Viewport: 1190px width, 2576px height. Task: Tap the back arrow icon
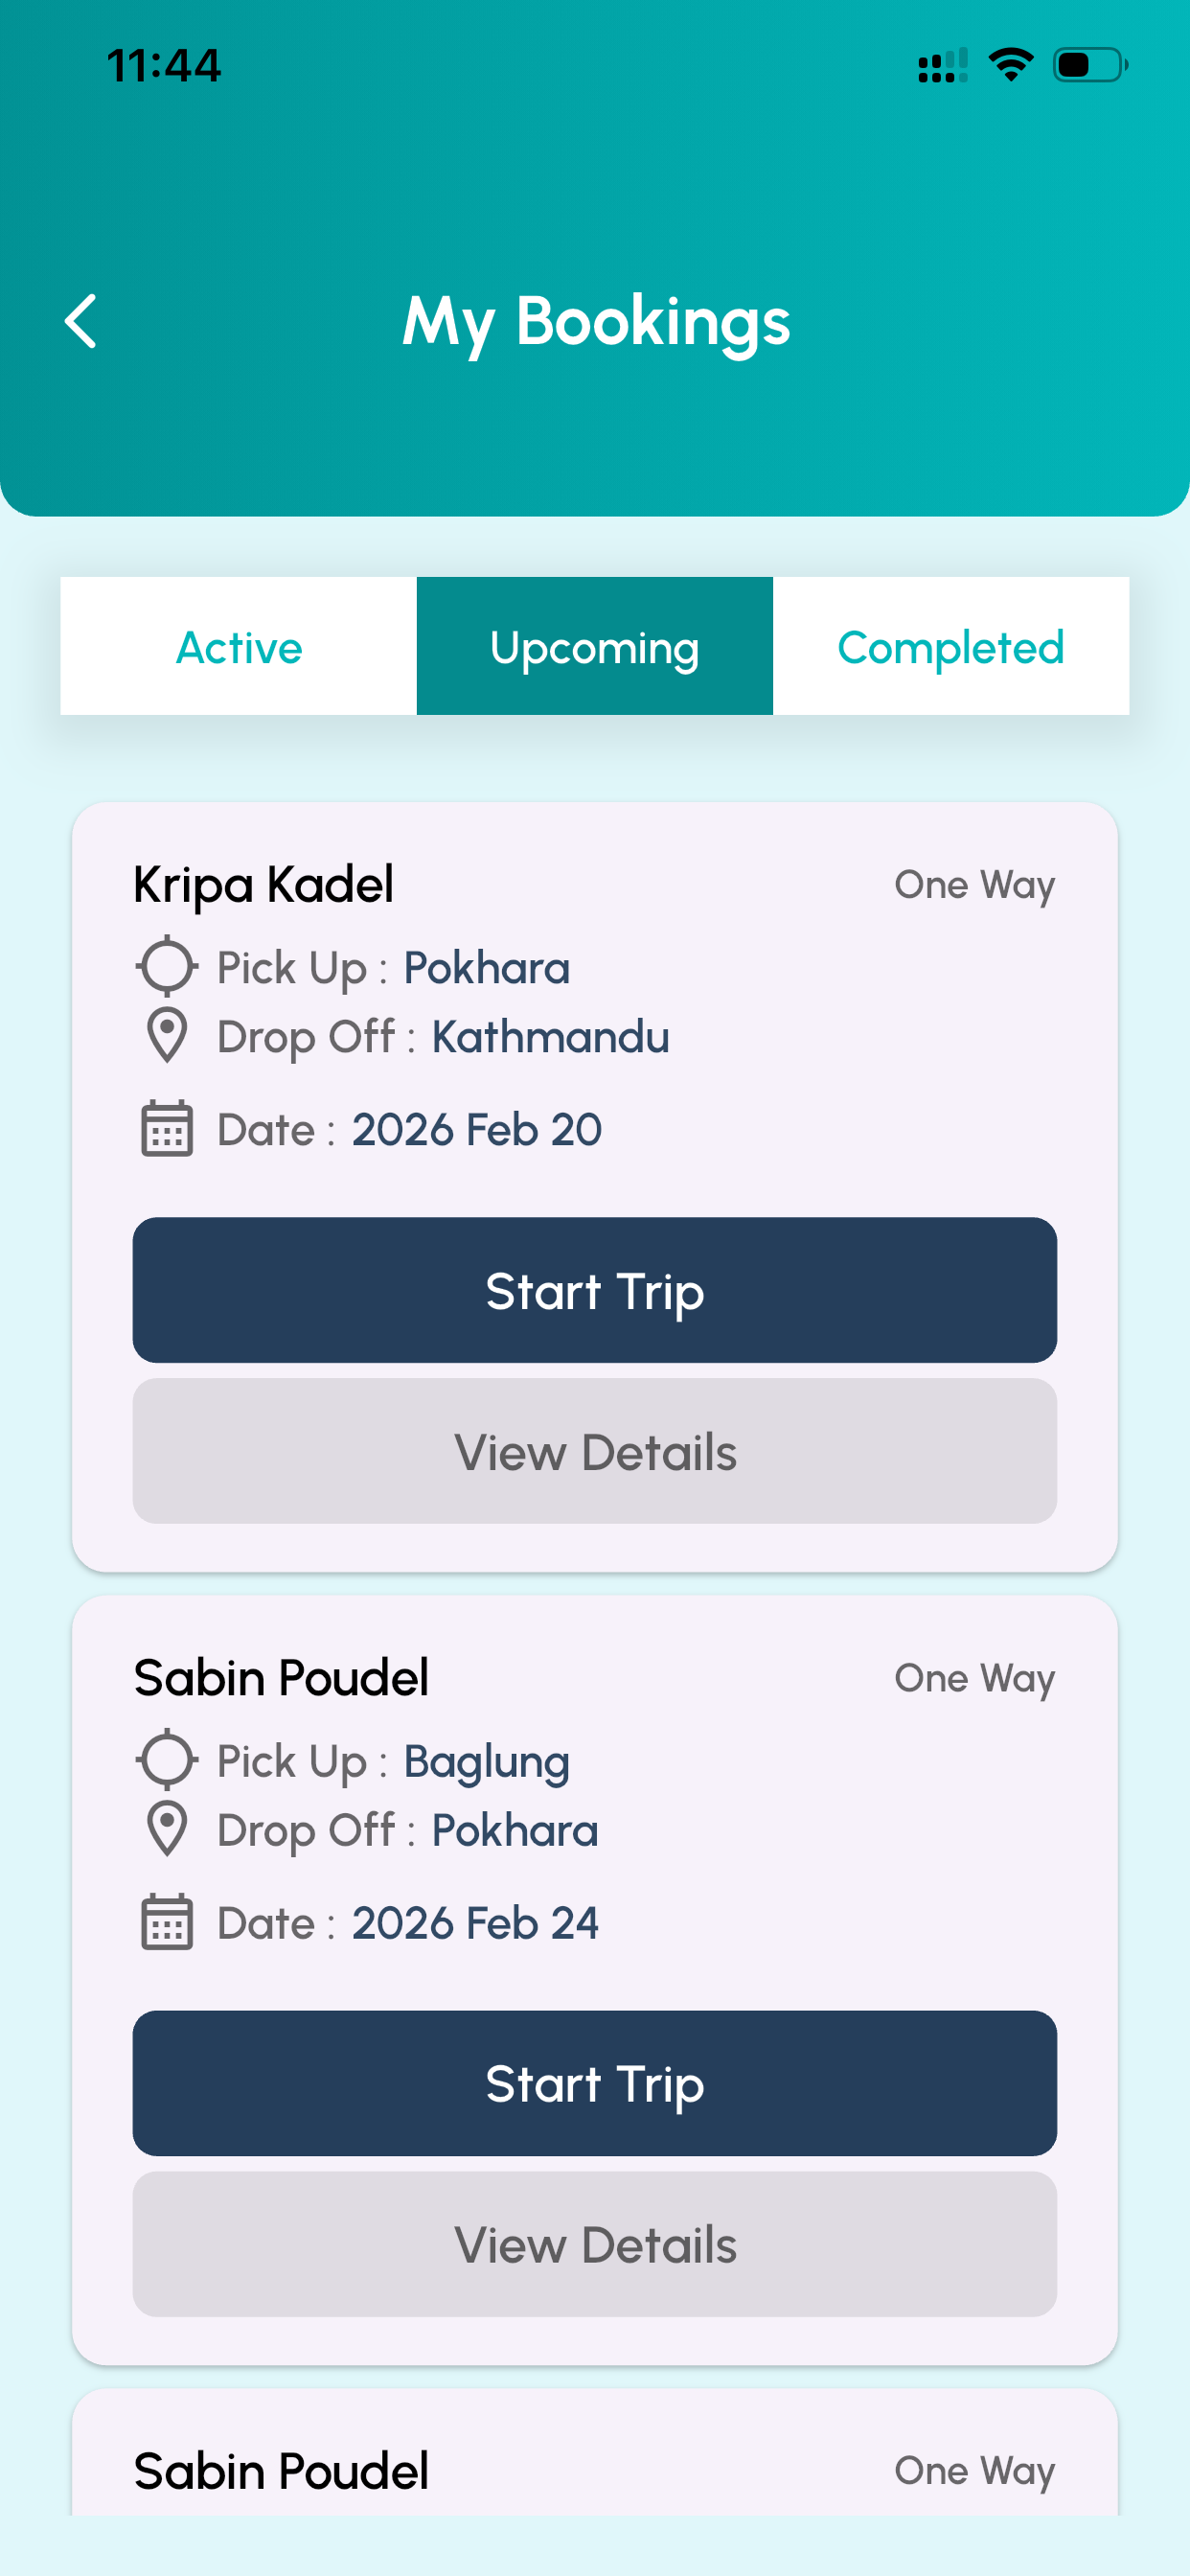point(81,321)
